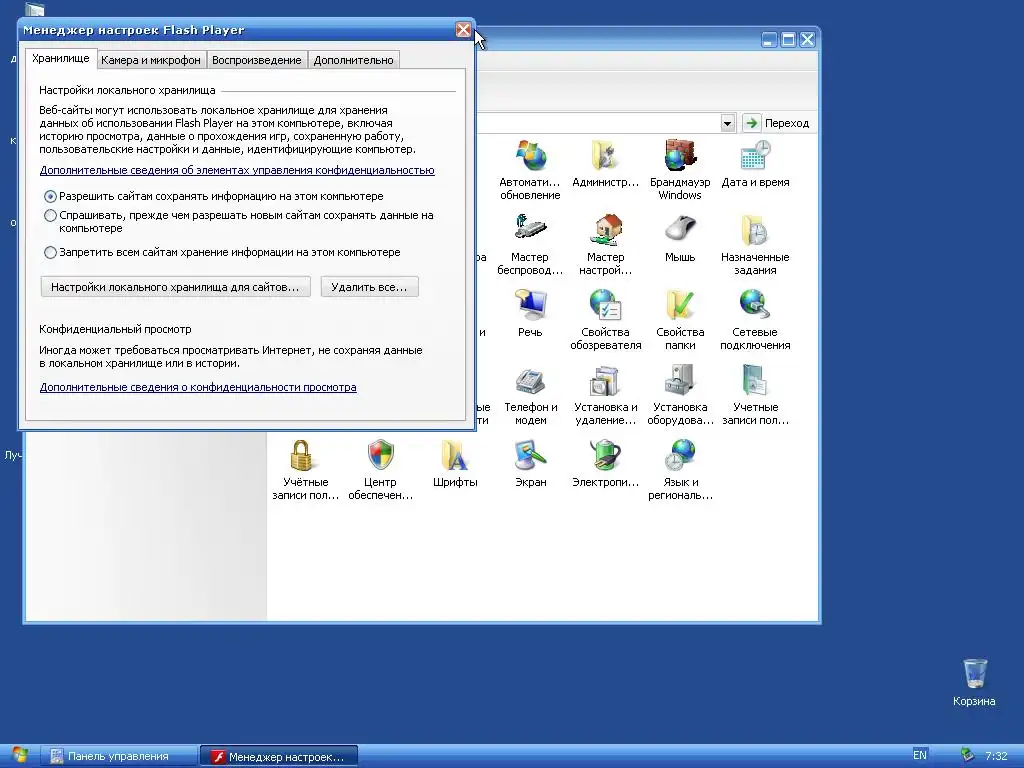Open Мастер беспроводной сети icon
1024x768 pixels.
[530, 229]
